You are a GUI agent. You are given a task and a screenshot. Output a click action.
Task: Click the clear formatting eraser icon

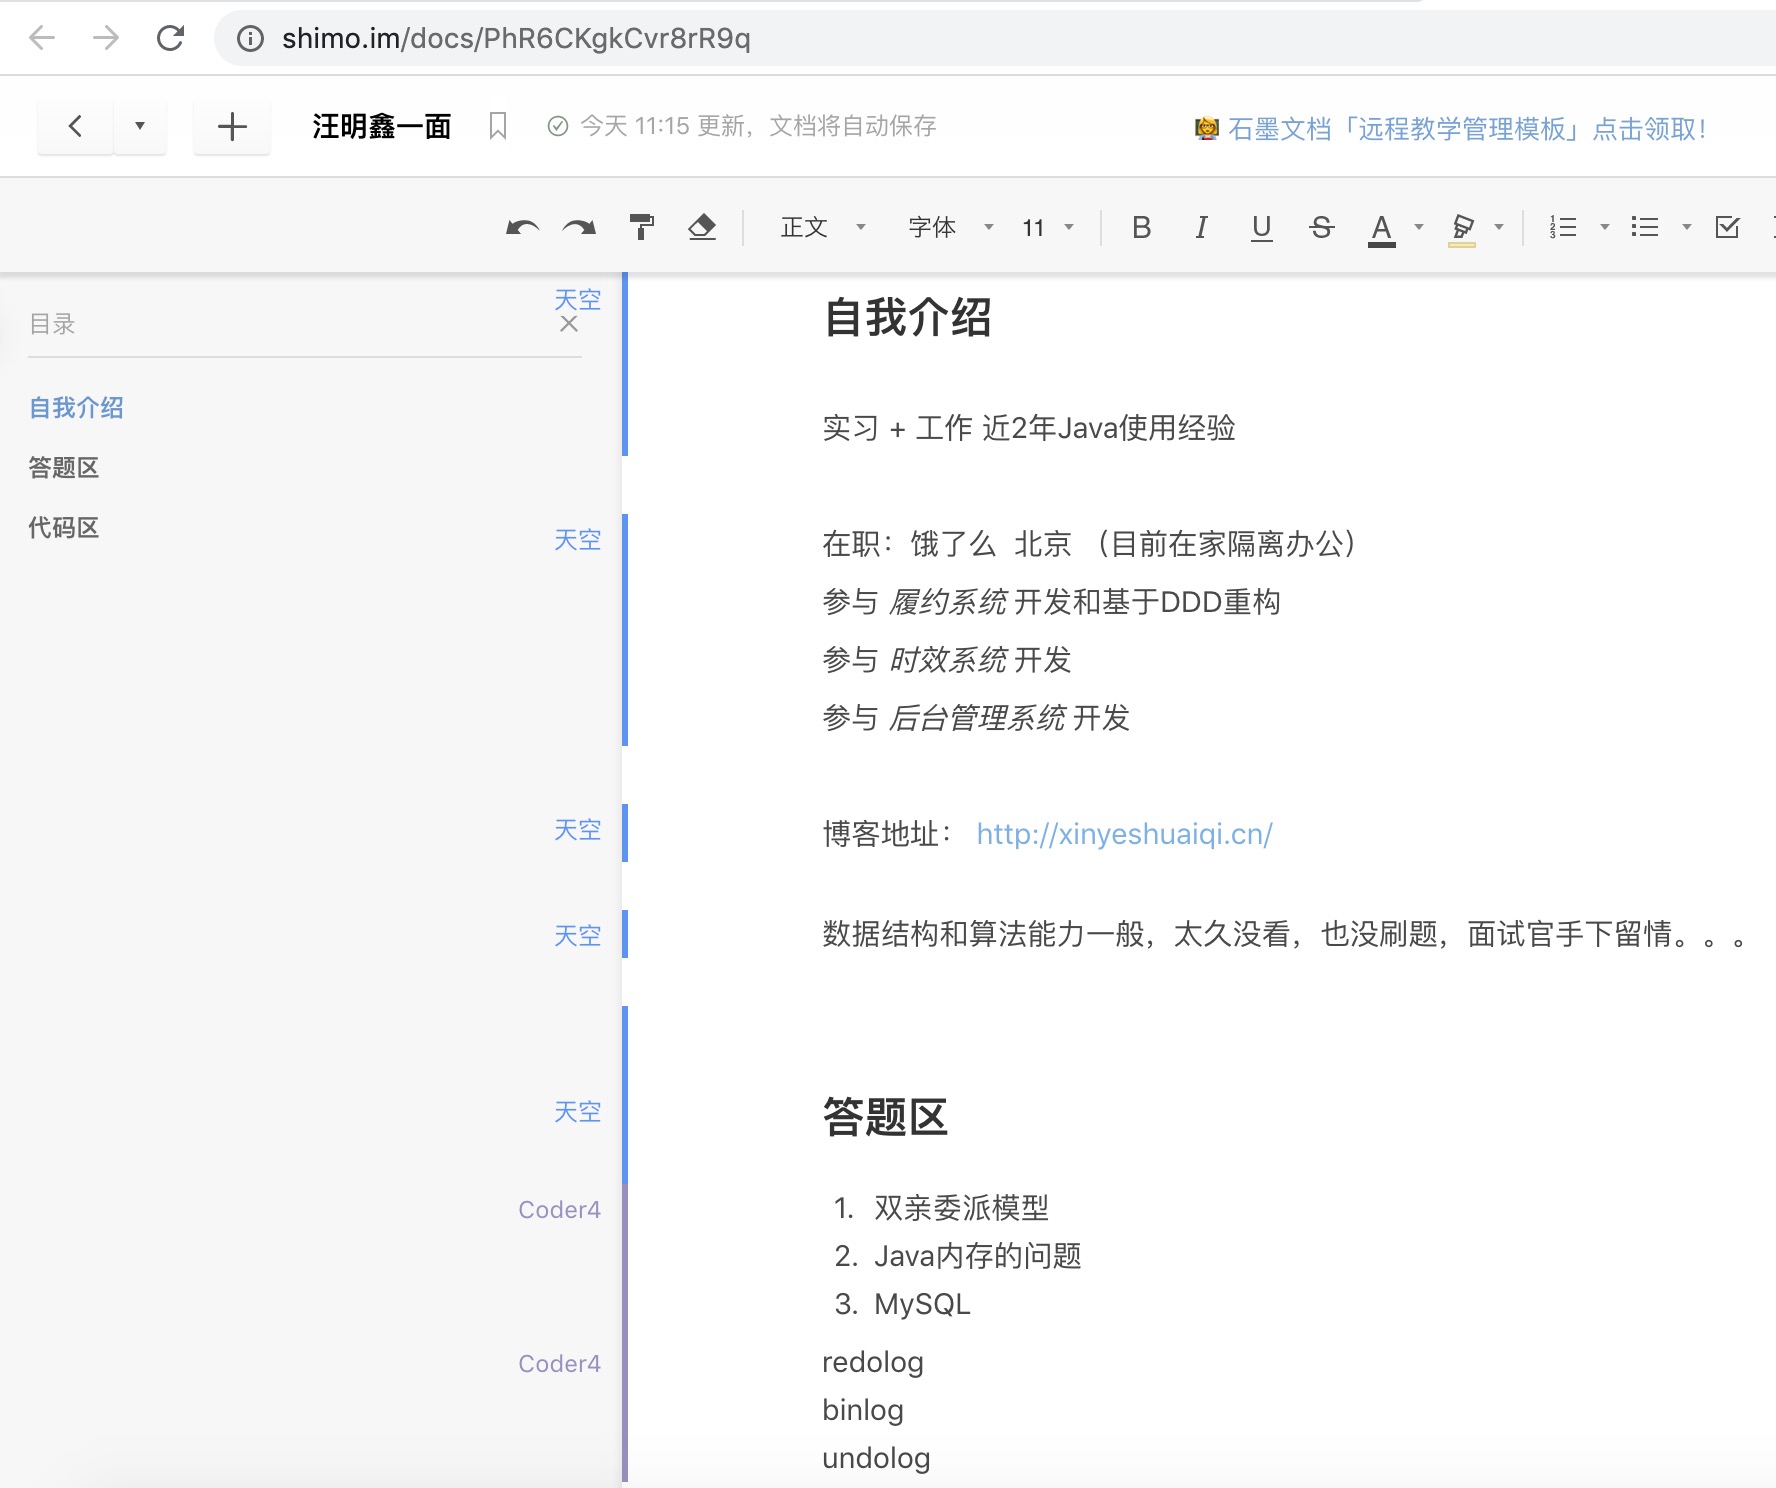point(702,228)
